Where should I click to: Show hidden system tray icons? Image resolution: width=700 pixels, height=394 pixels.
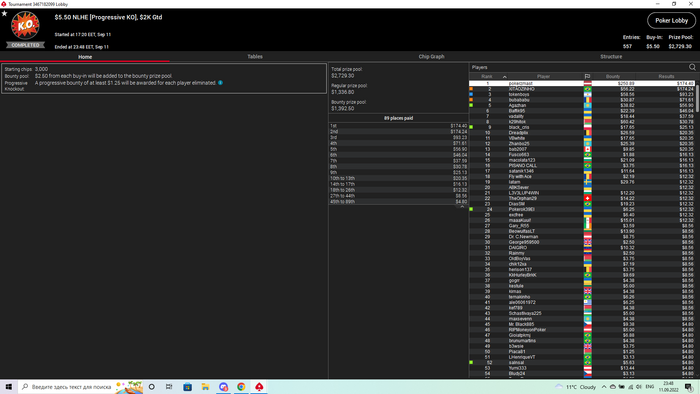click(x=604, y=387)
